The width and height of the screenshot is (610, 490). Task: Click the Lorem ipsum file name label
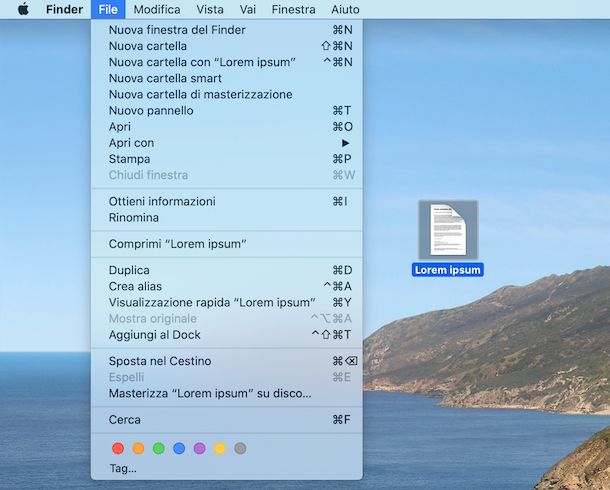click(448, 270)
